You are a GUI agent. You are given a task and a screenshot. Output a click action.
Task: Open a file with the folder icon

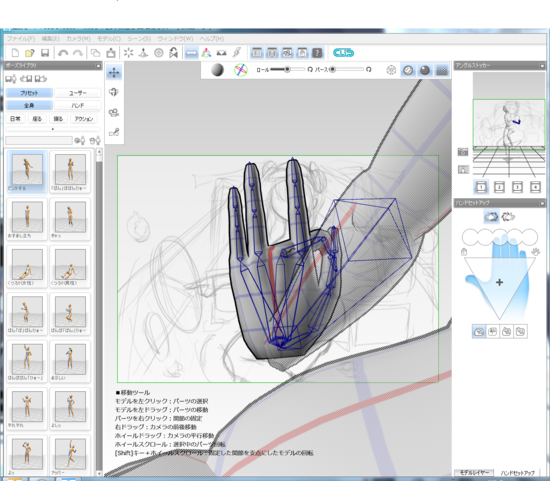click(x=30, y=53)
